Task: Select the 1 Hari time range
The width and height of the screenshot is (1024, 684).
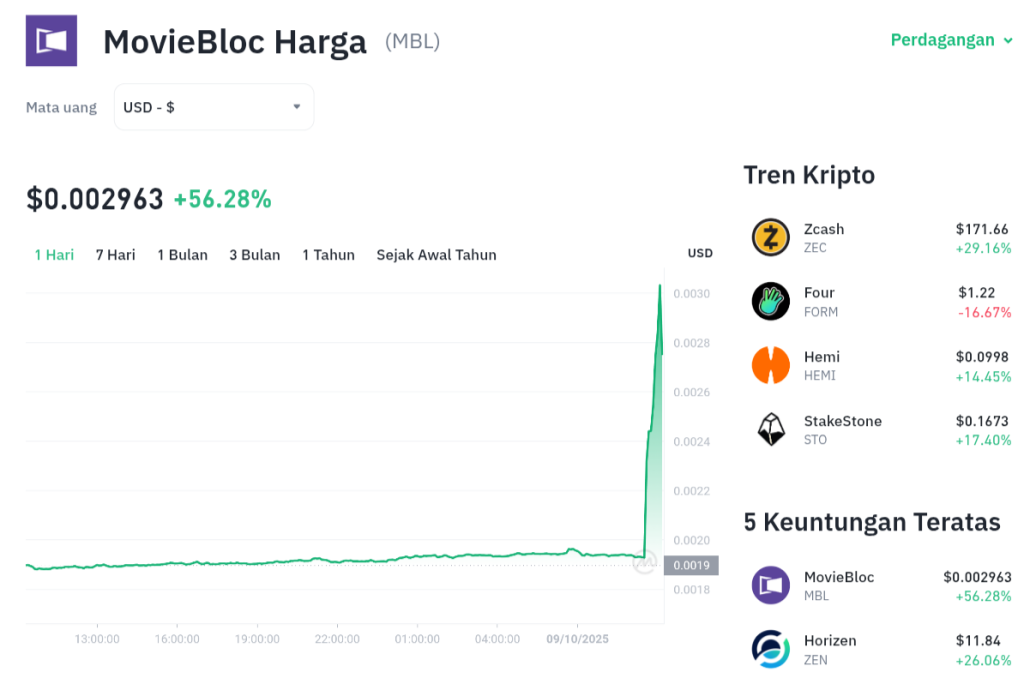Action: click(x=54, y=255)
